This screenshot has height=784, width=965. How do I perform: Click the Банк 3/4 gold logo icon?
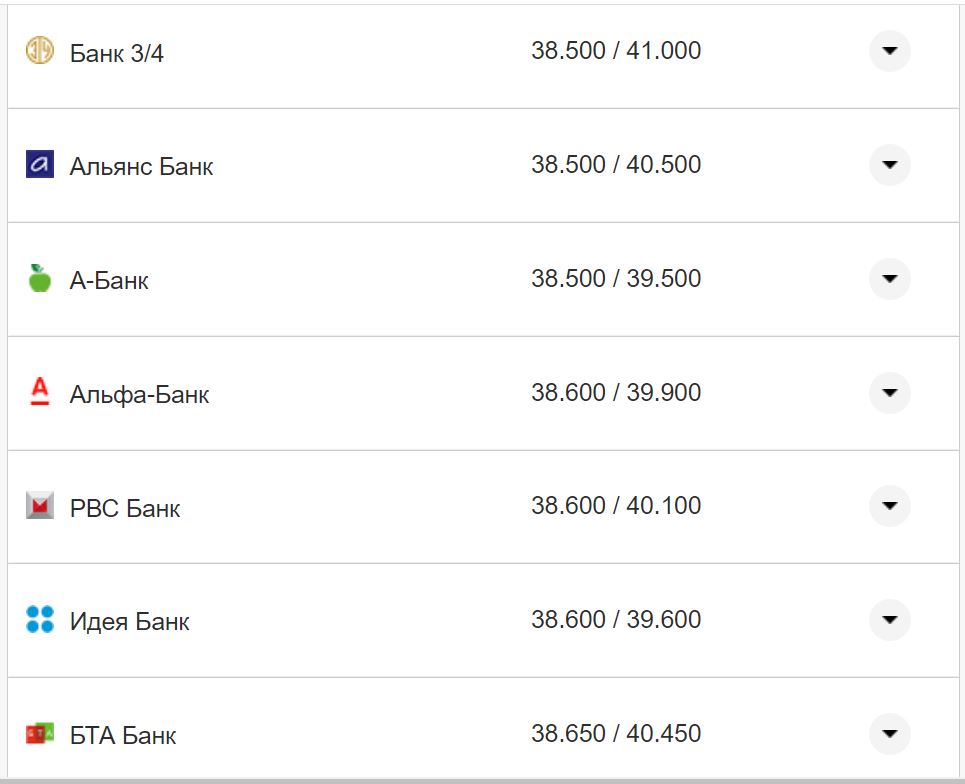(39, 51)
